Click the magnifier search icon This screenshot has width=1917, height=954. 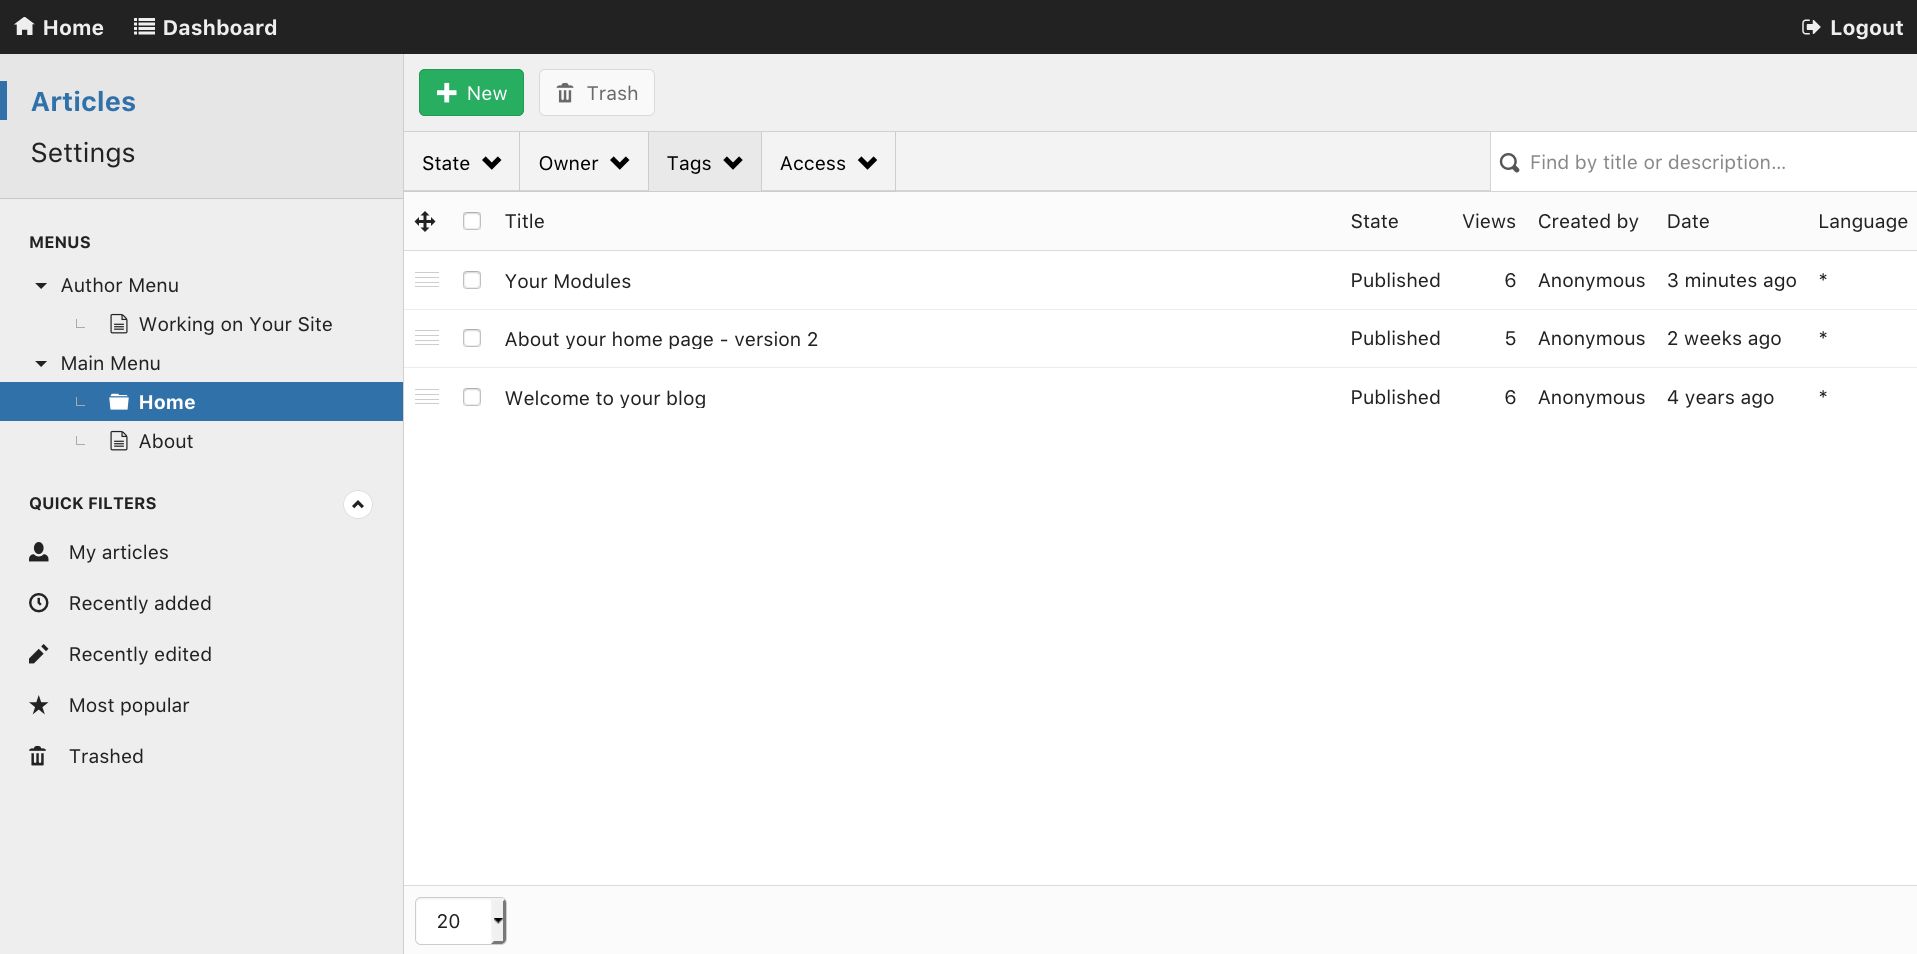pos(1510,163)
